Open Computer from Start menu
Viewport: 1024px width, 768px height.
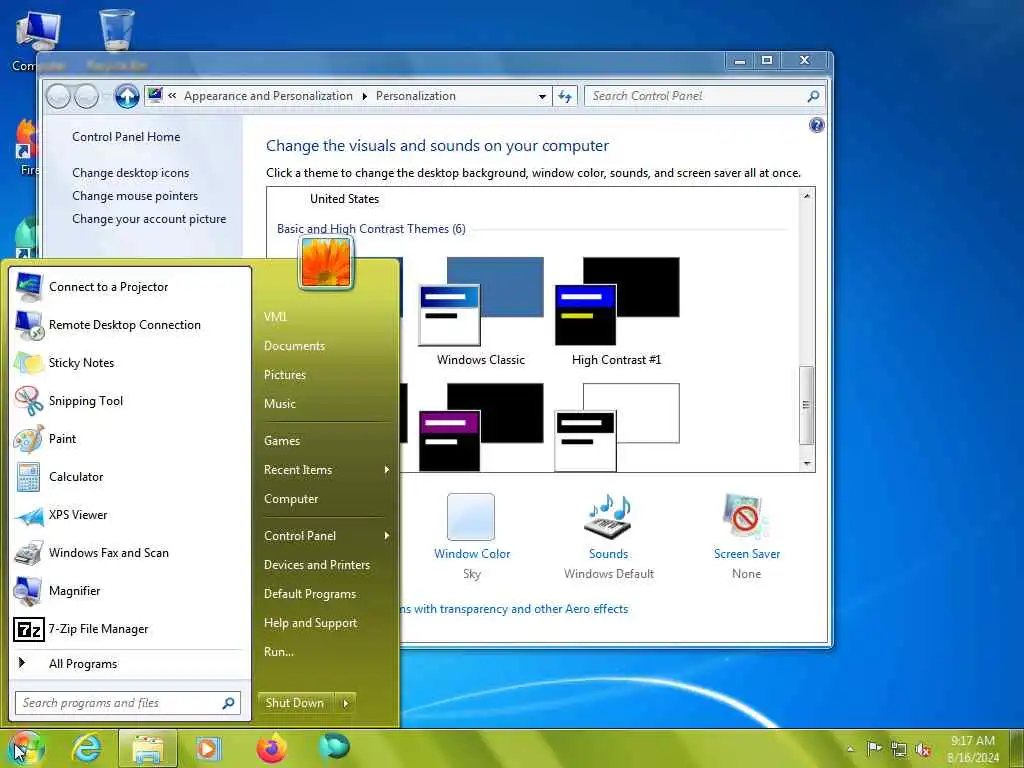291,499
